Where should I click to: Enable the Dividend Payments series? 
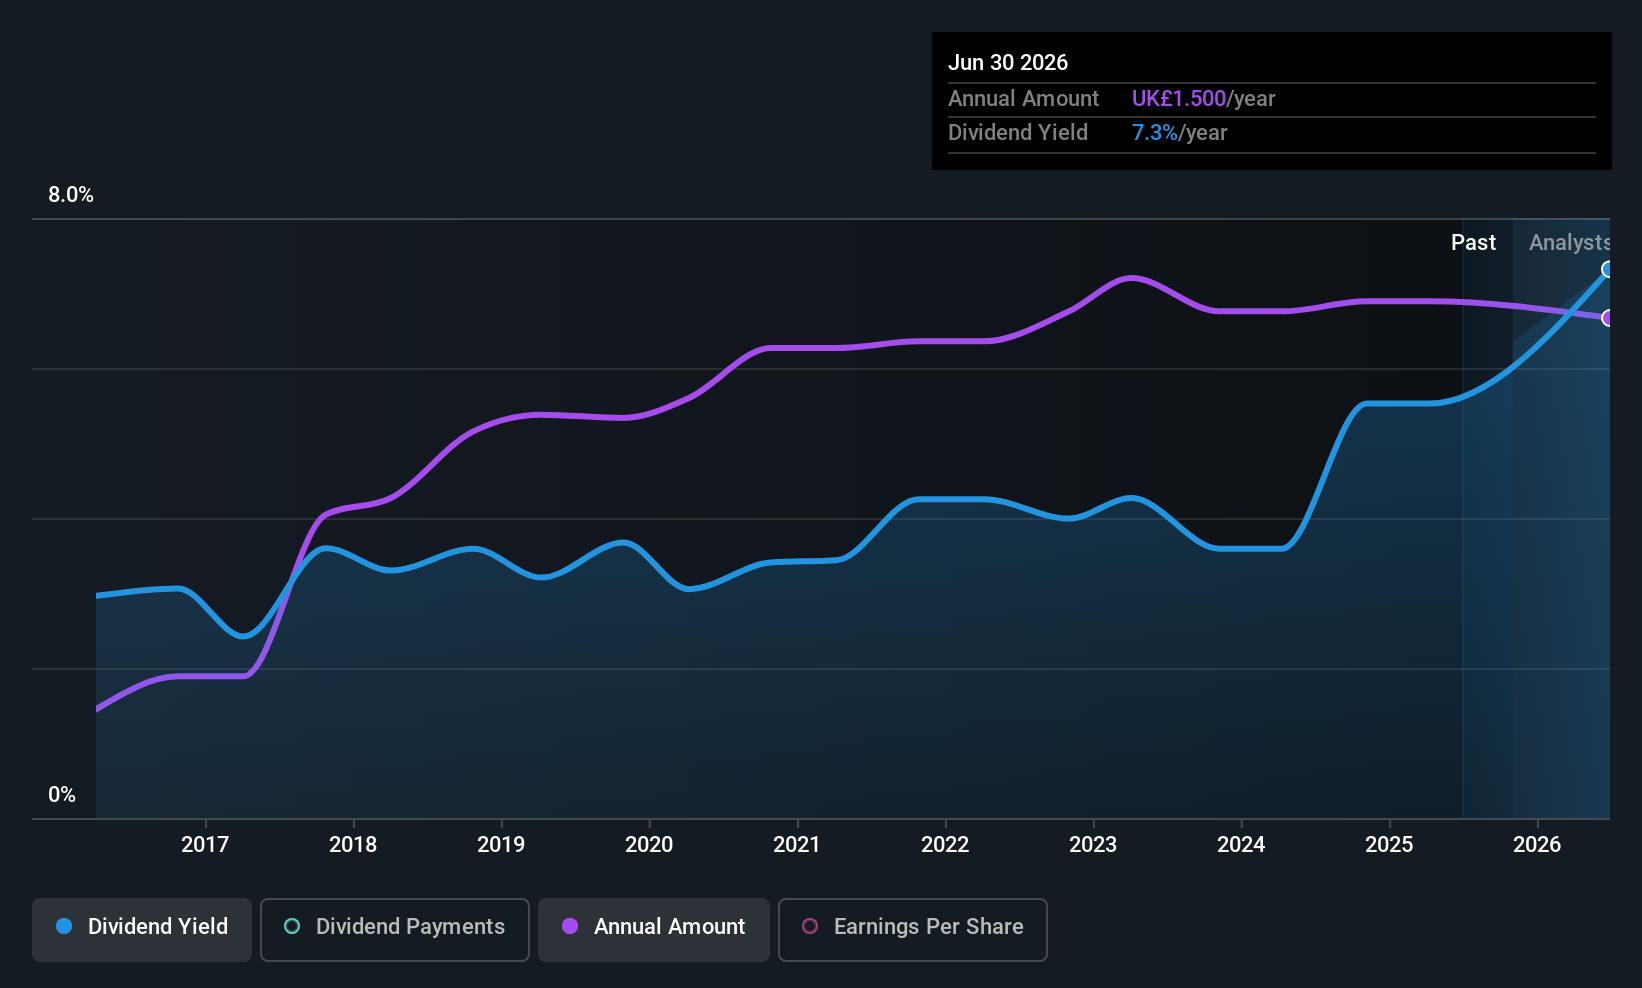click(394, 929)
